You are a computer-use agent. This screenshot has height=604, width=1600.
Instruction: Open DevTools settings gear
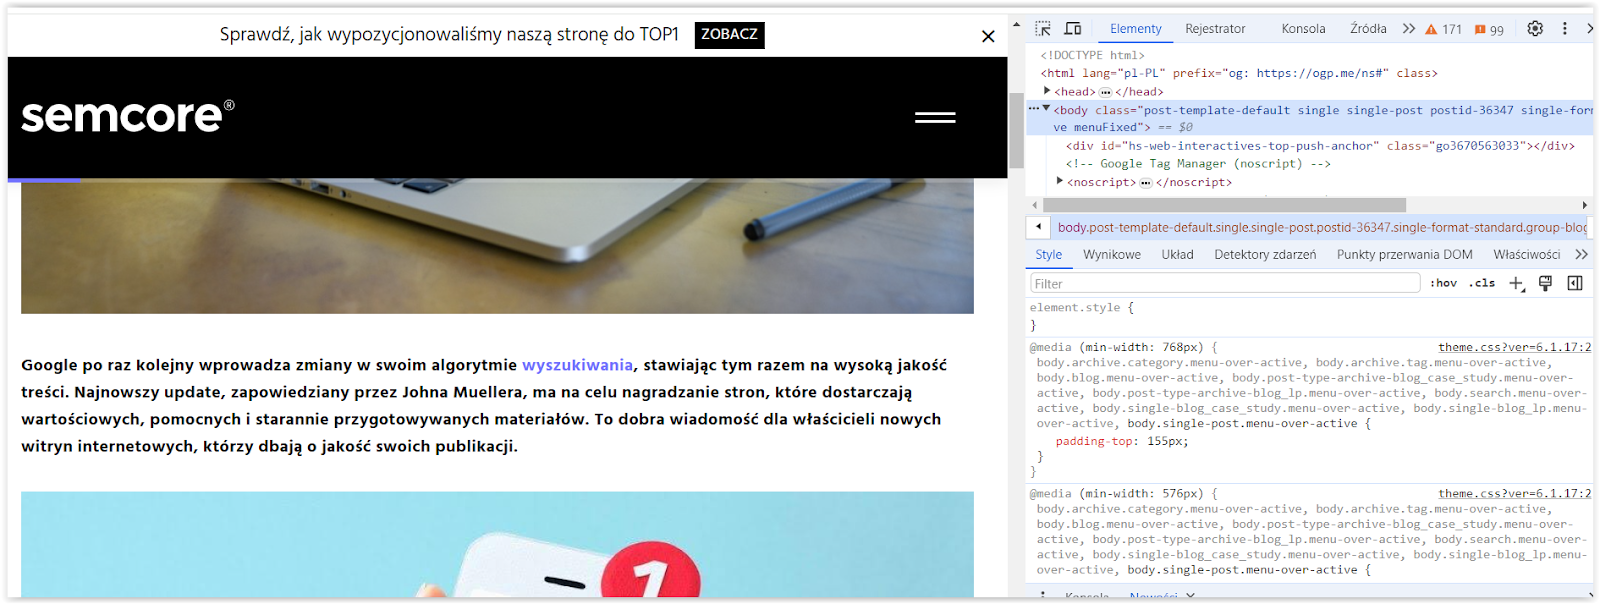coord(1535,28)
